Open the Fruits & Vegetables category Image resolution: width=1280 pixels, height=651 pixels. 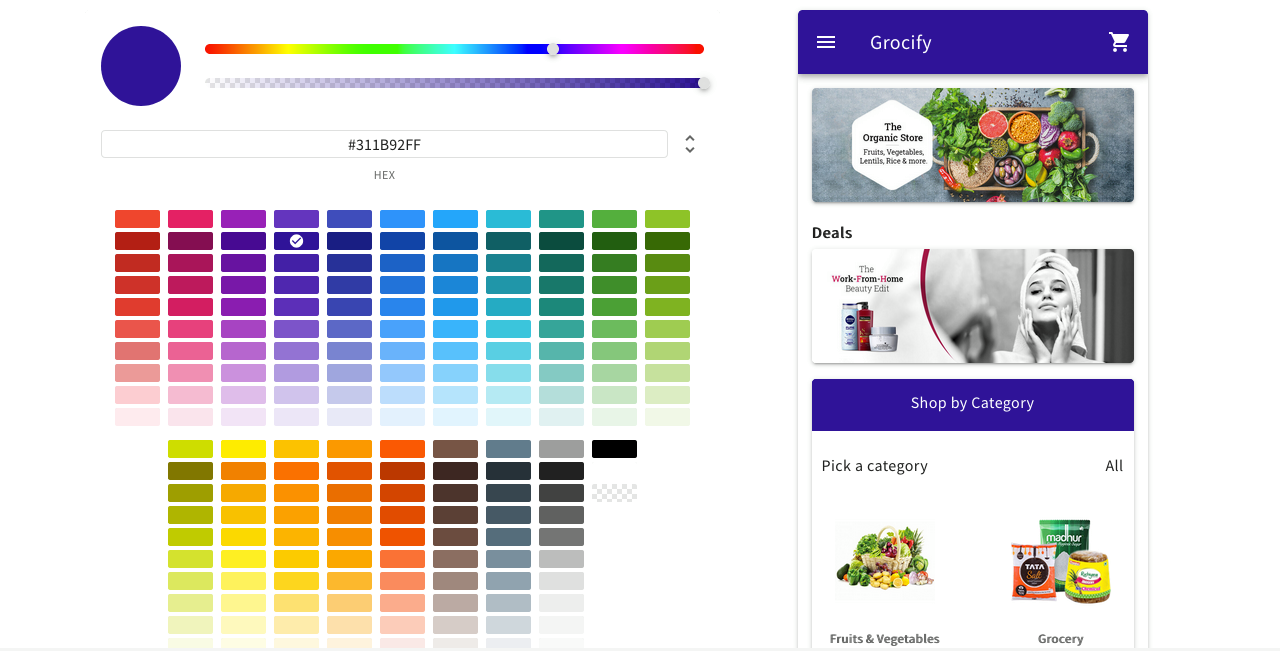pos(884,560)
